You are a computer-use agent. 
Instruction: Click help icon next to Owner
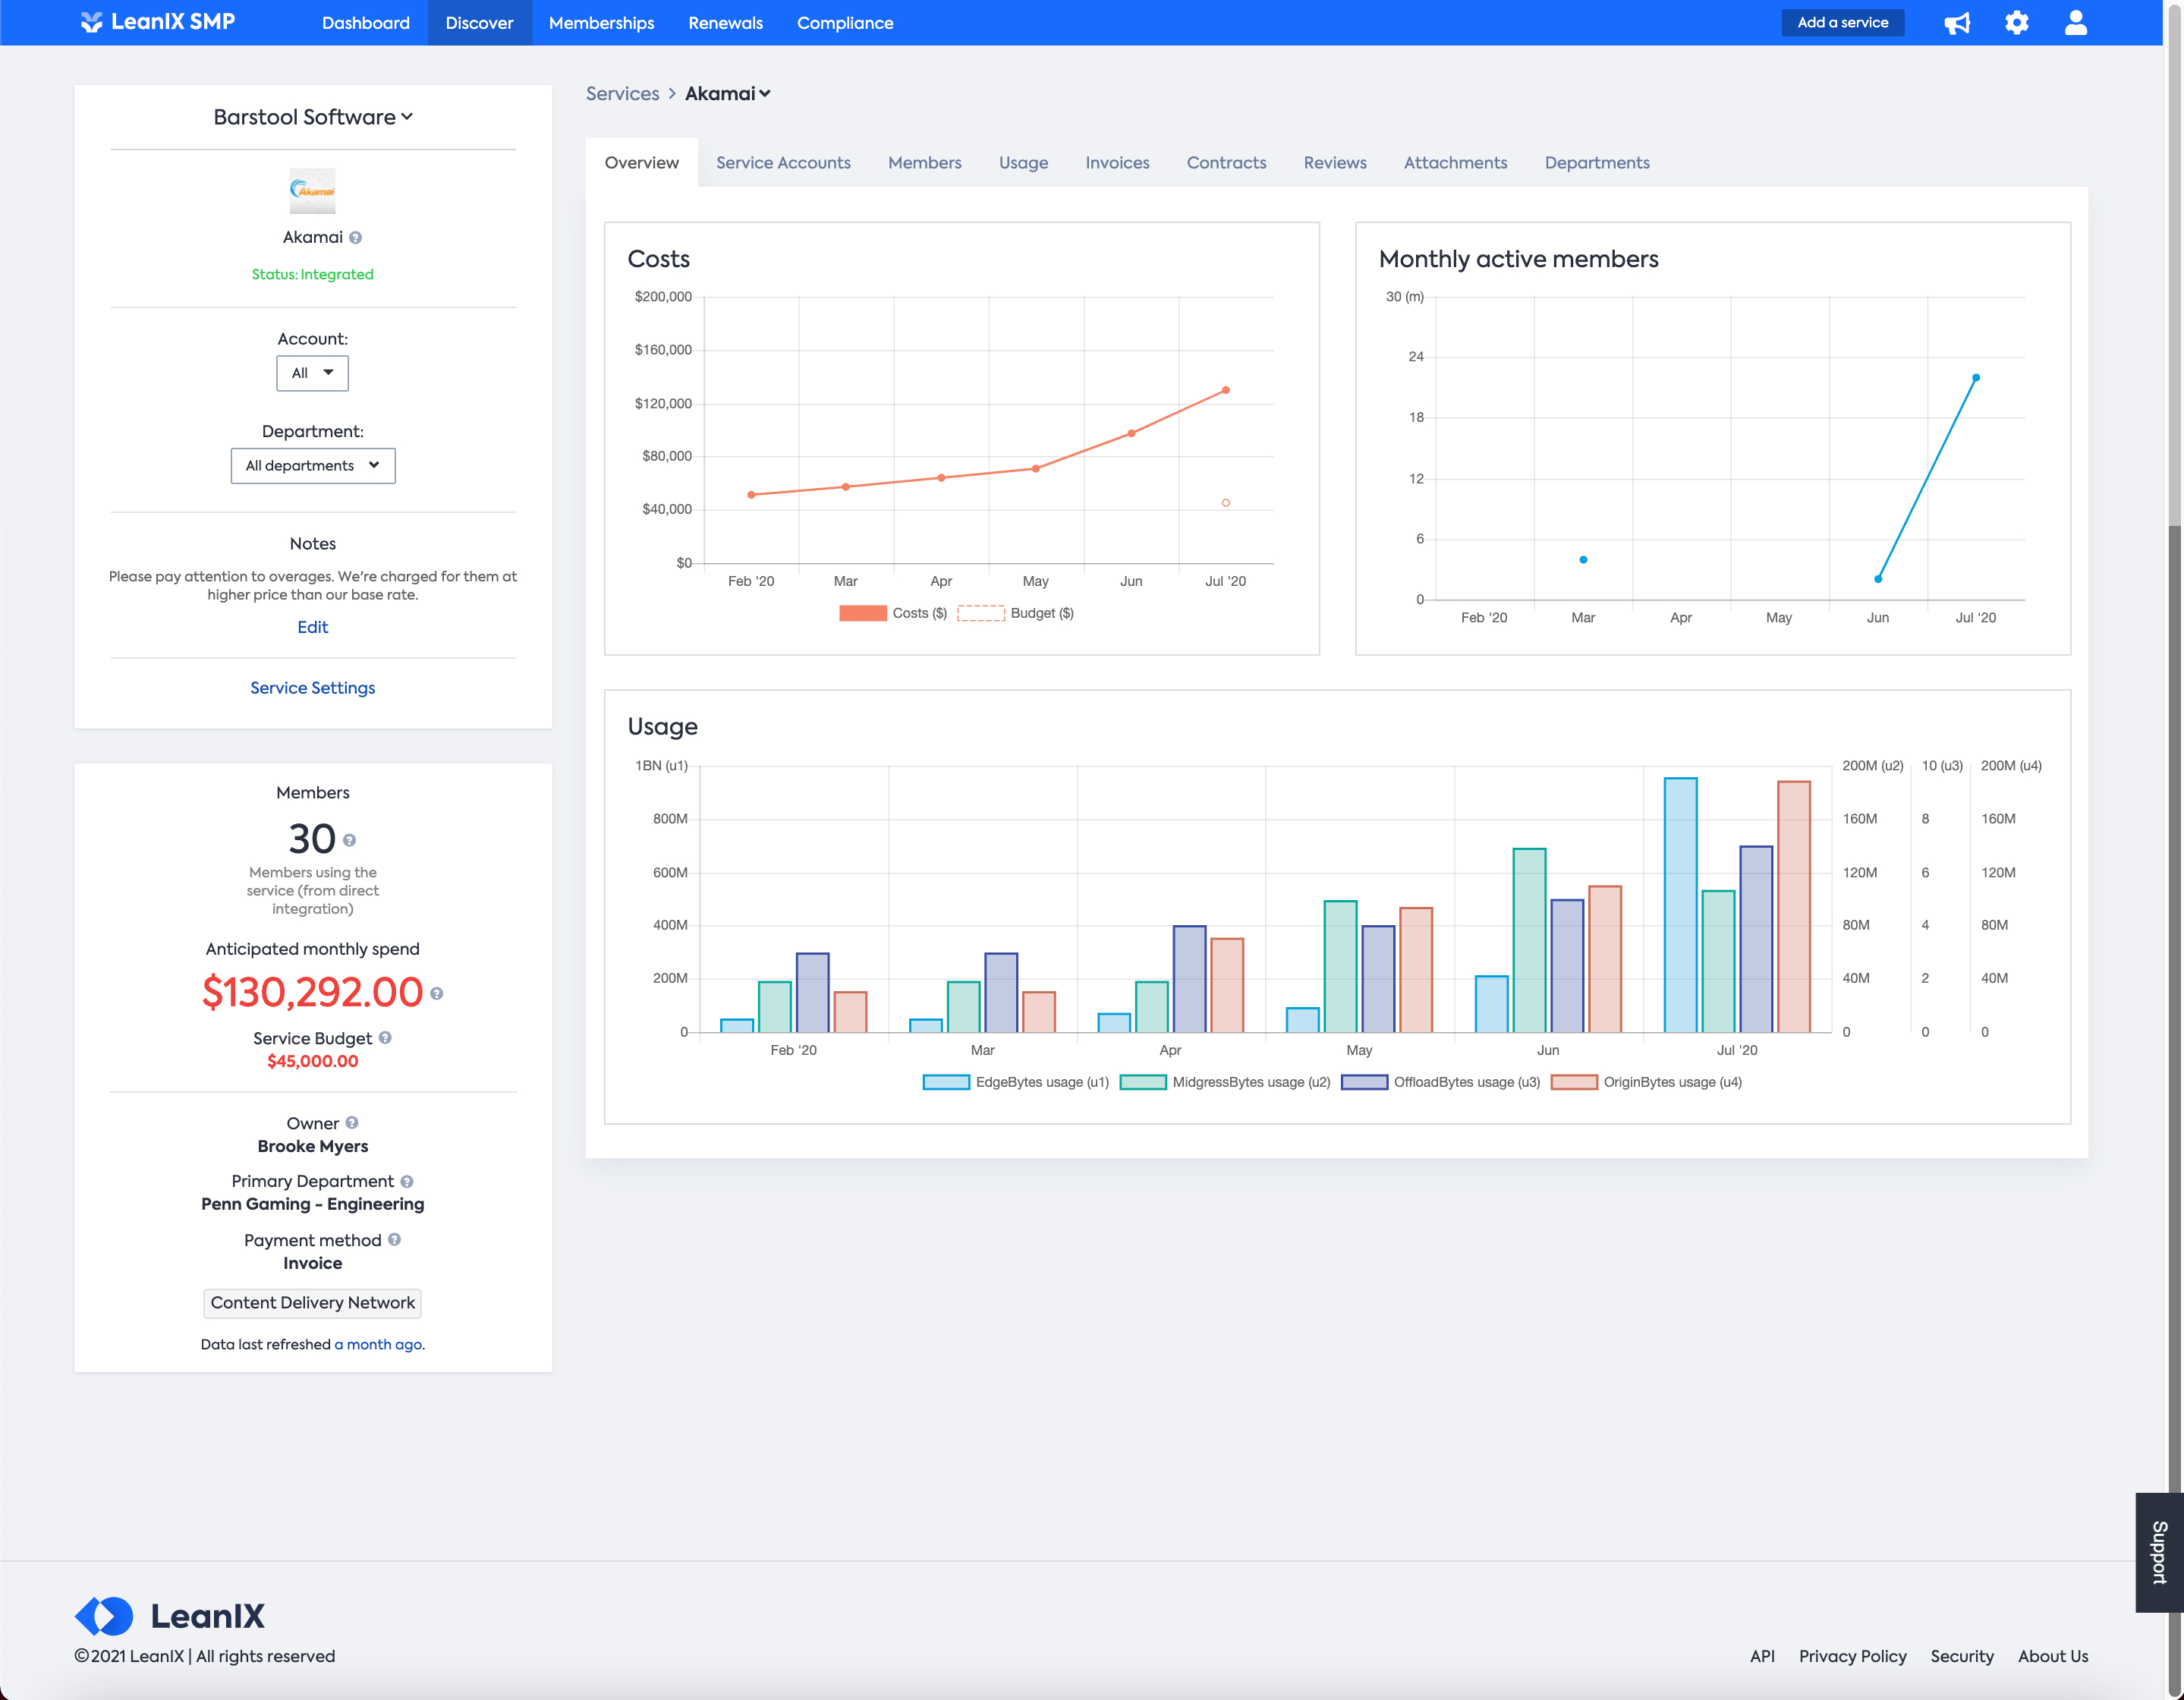(x=352, y=1123)
